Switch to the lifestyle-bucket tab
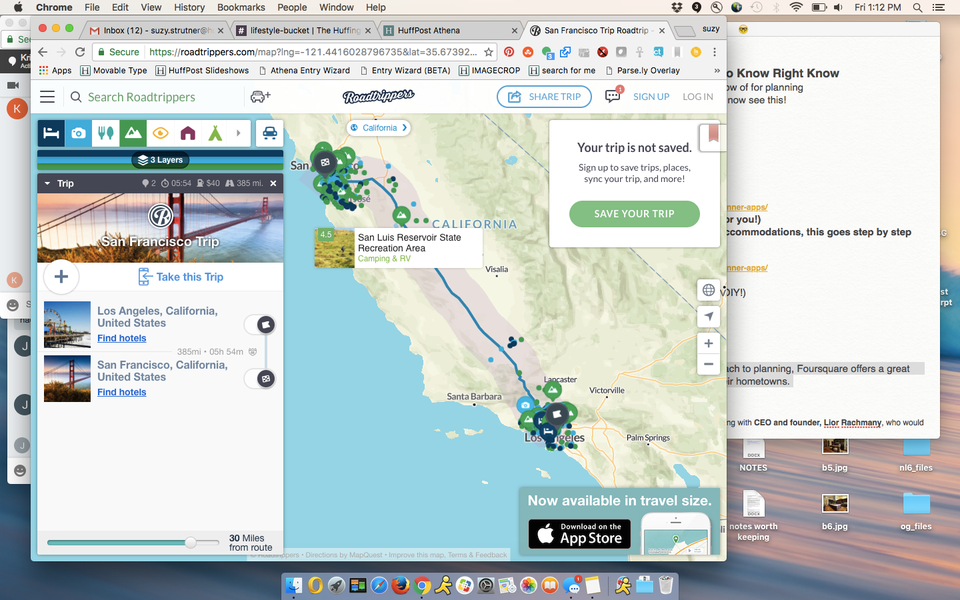The image size is (960, 600). (x=304, y=30)
